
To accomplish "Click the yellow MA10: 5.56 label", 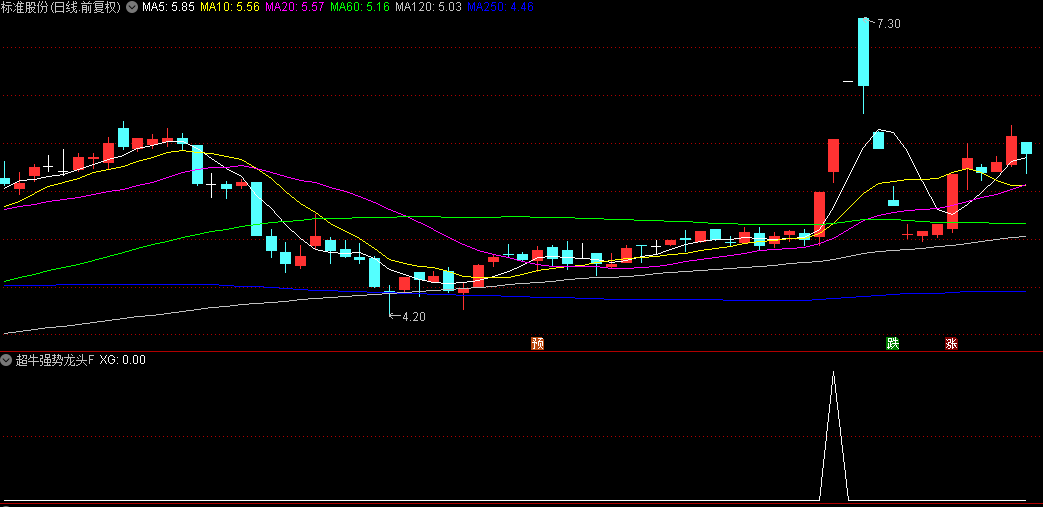I will pyautogui.click(x=230, y=7).
